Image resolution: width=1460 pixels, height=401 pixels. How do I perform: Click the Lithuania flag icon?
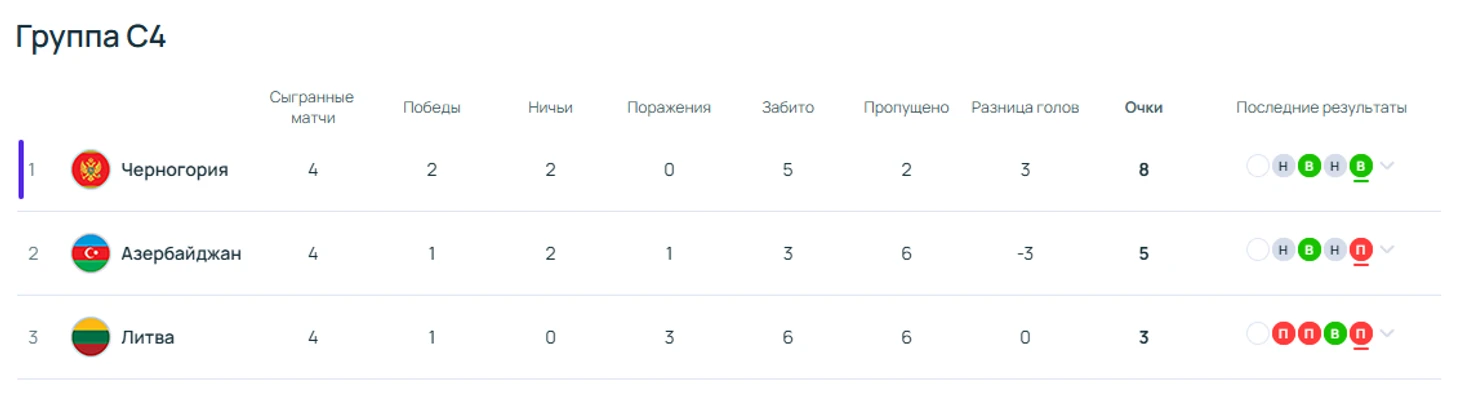coord(91,337)
